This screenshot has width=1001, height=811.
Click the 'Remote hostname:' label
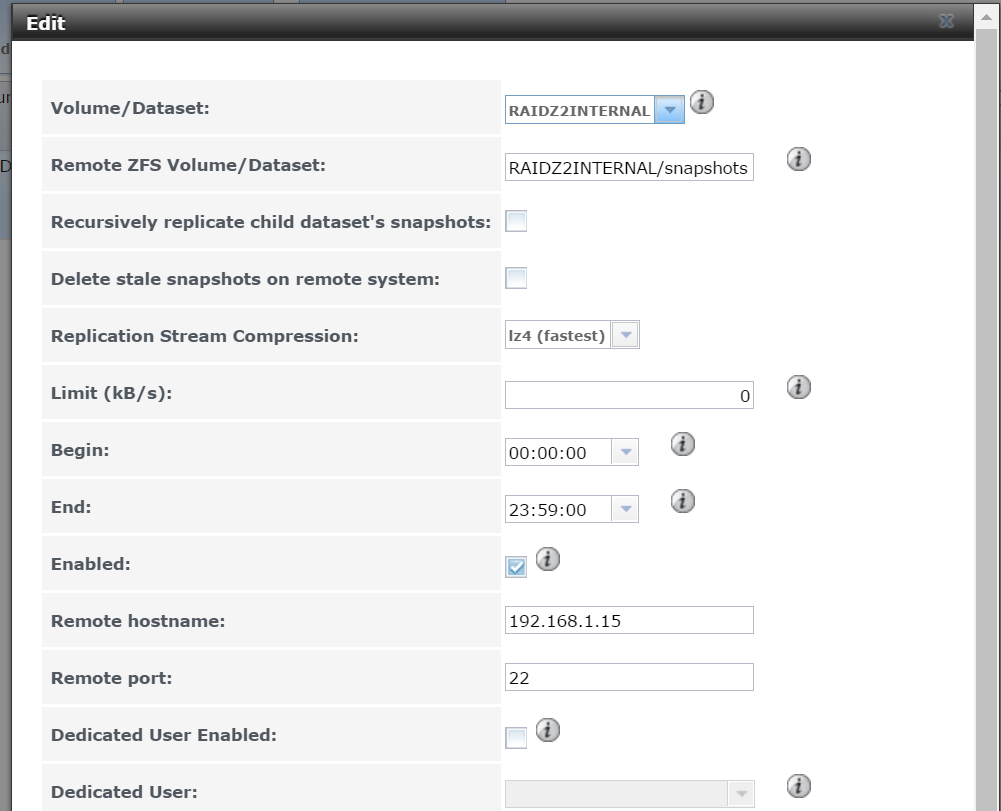click(x=138, y=621)
